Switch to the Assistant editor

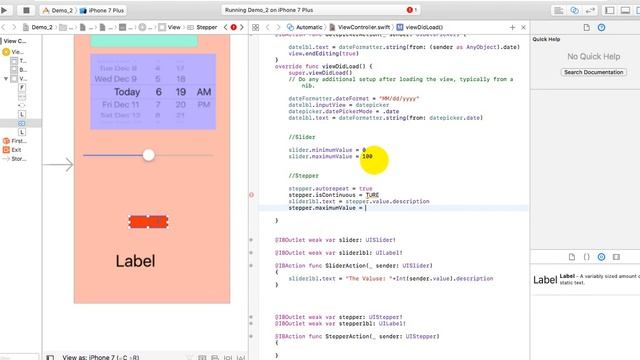coord(574,11)
